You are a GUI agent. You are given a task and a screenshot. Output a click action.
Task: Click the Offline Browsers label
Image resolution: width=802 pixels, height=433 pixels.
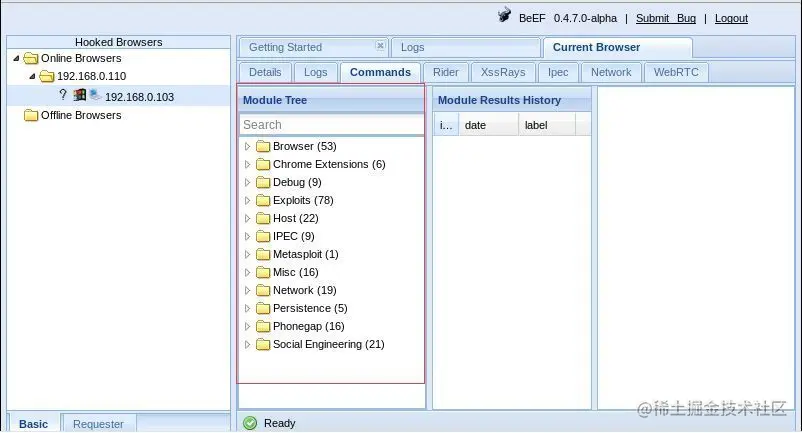pyautogui.click(x=81, y=116)
